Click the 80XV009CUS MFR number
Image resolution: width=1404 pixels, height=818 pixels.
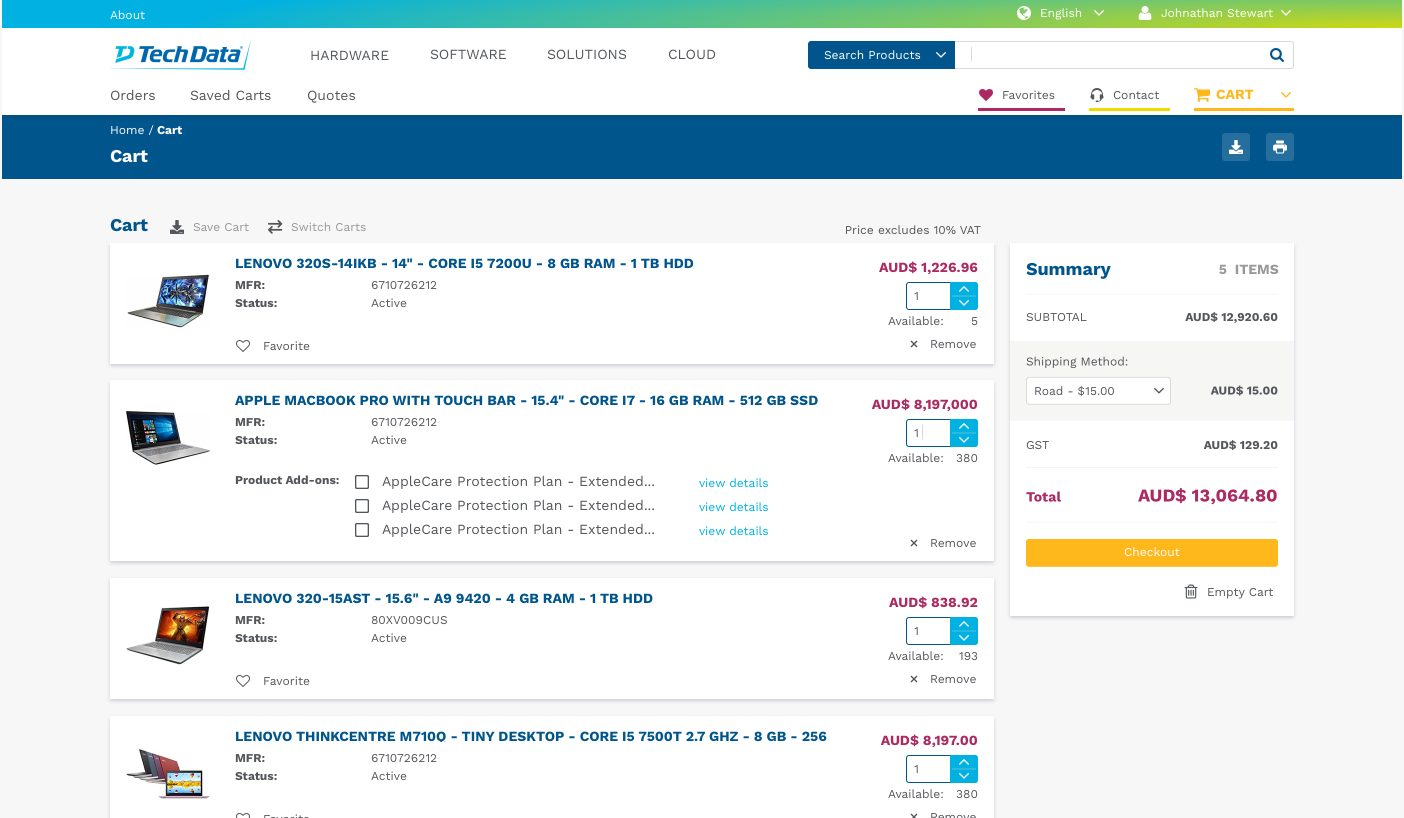click(409, 620)
